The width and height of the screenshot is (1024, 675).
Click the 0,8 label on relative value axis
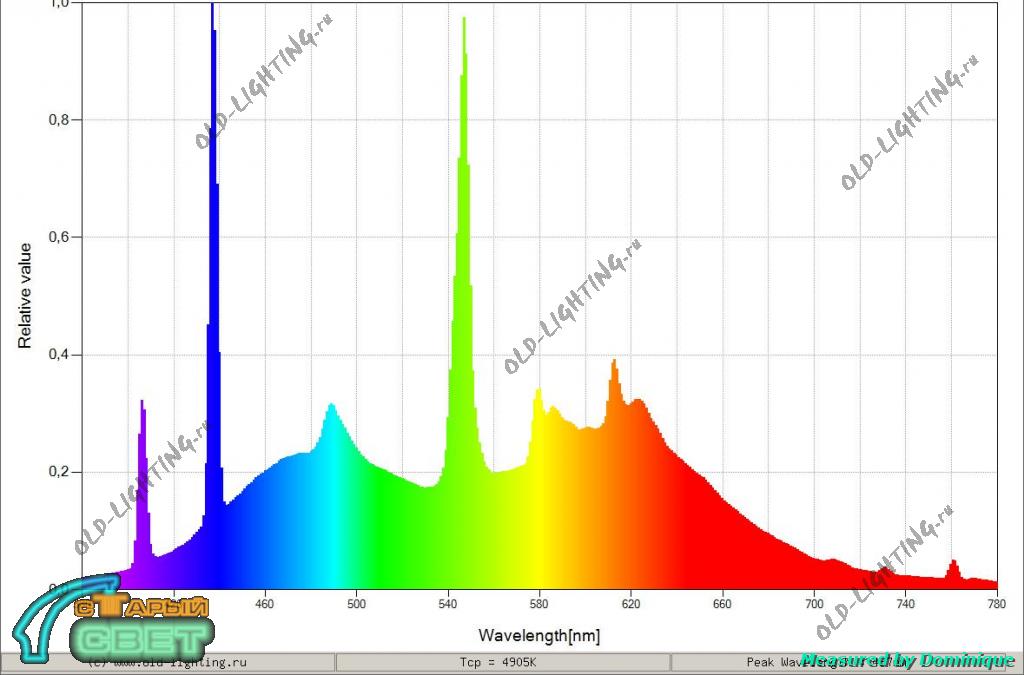(x=59, y=119)
